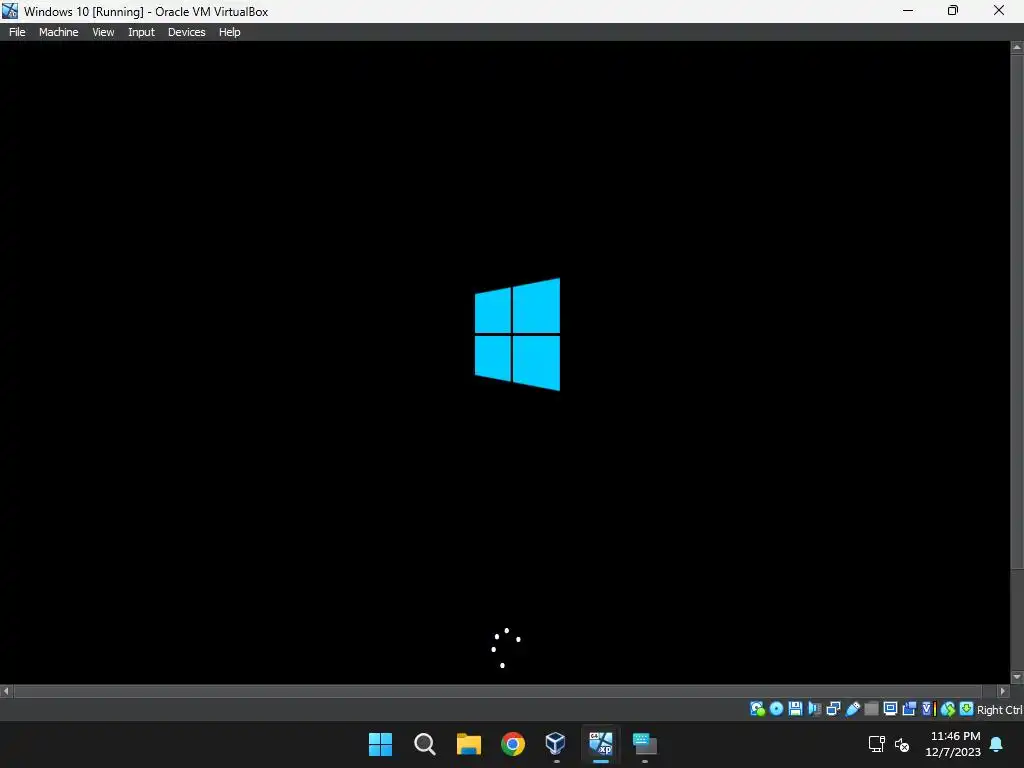Click the Right Ctrl host key label
Viewport: 1024px width, 768px height.
(999, 710)
